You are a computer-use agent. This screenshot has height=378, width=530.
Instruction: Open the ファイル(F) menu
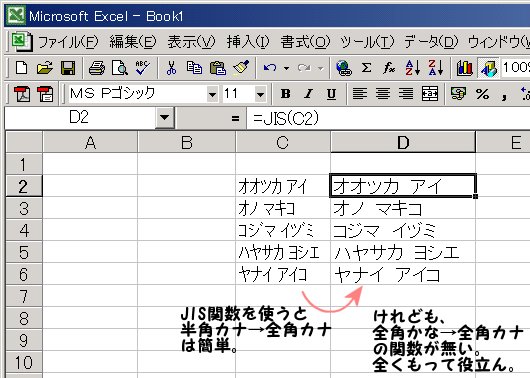pos(68,42)
